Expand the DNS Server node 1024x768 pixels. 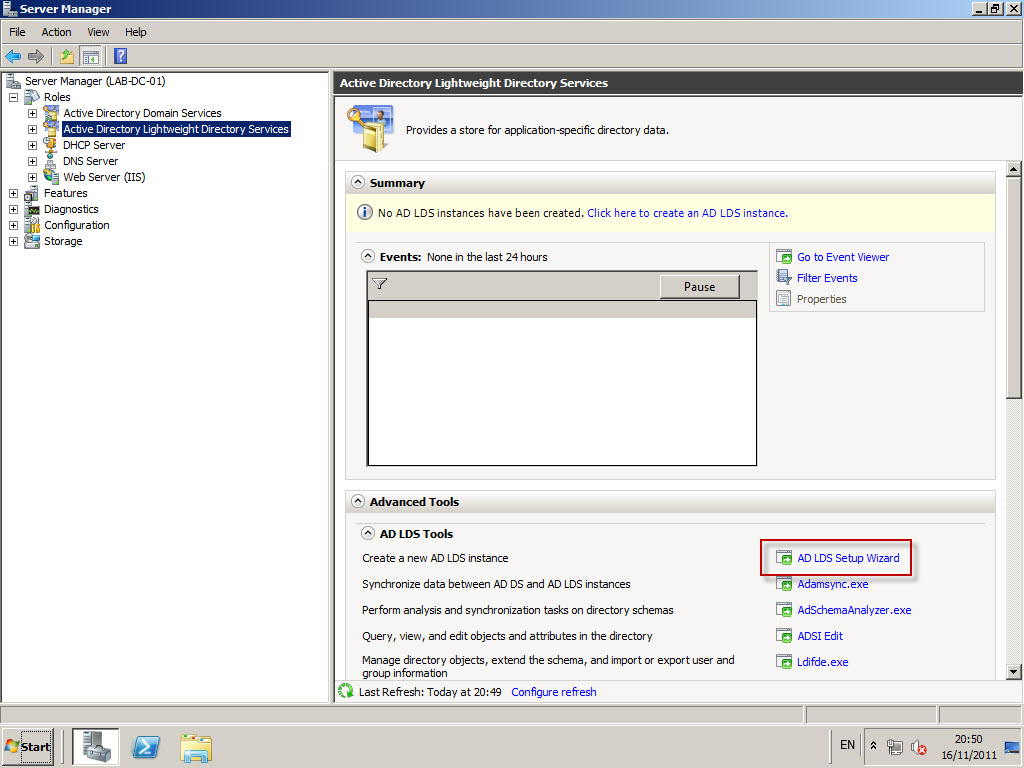coord(32,161)
